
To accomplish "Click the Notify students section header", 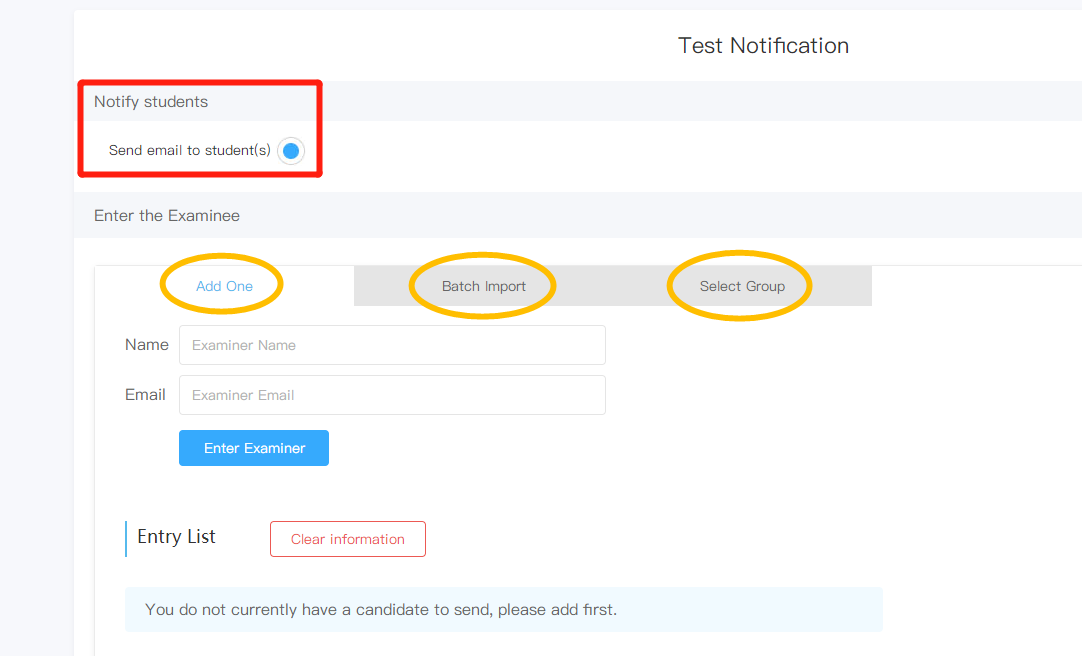I will click(x=151, y=101).
